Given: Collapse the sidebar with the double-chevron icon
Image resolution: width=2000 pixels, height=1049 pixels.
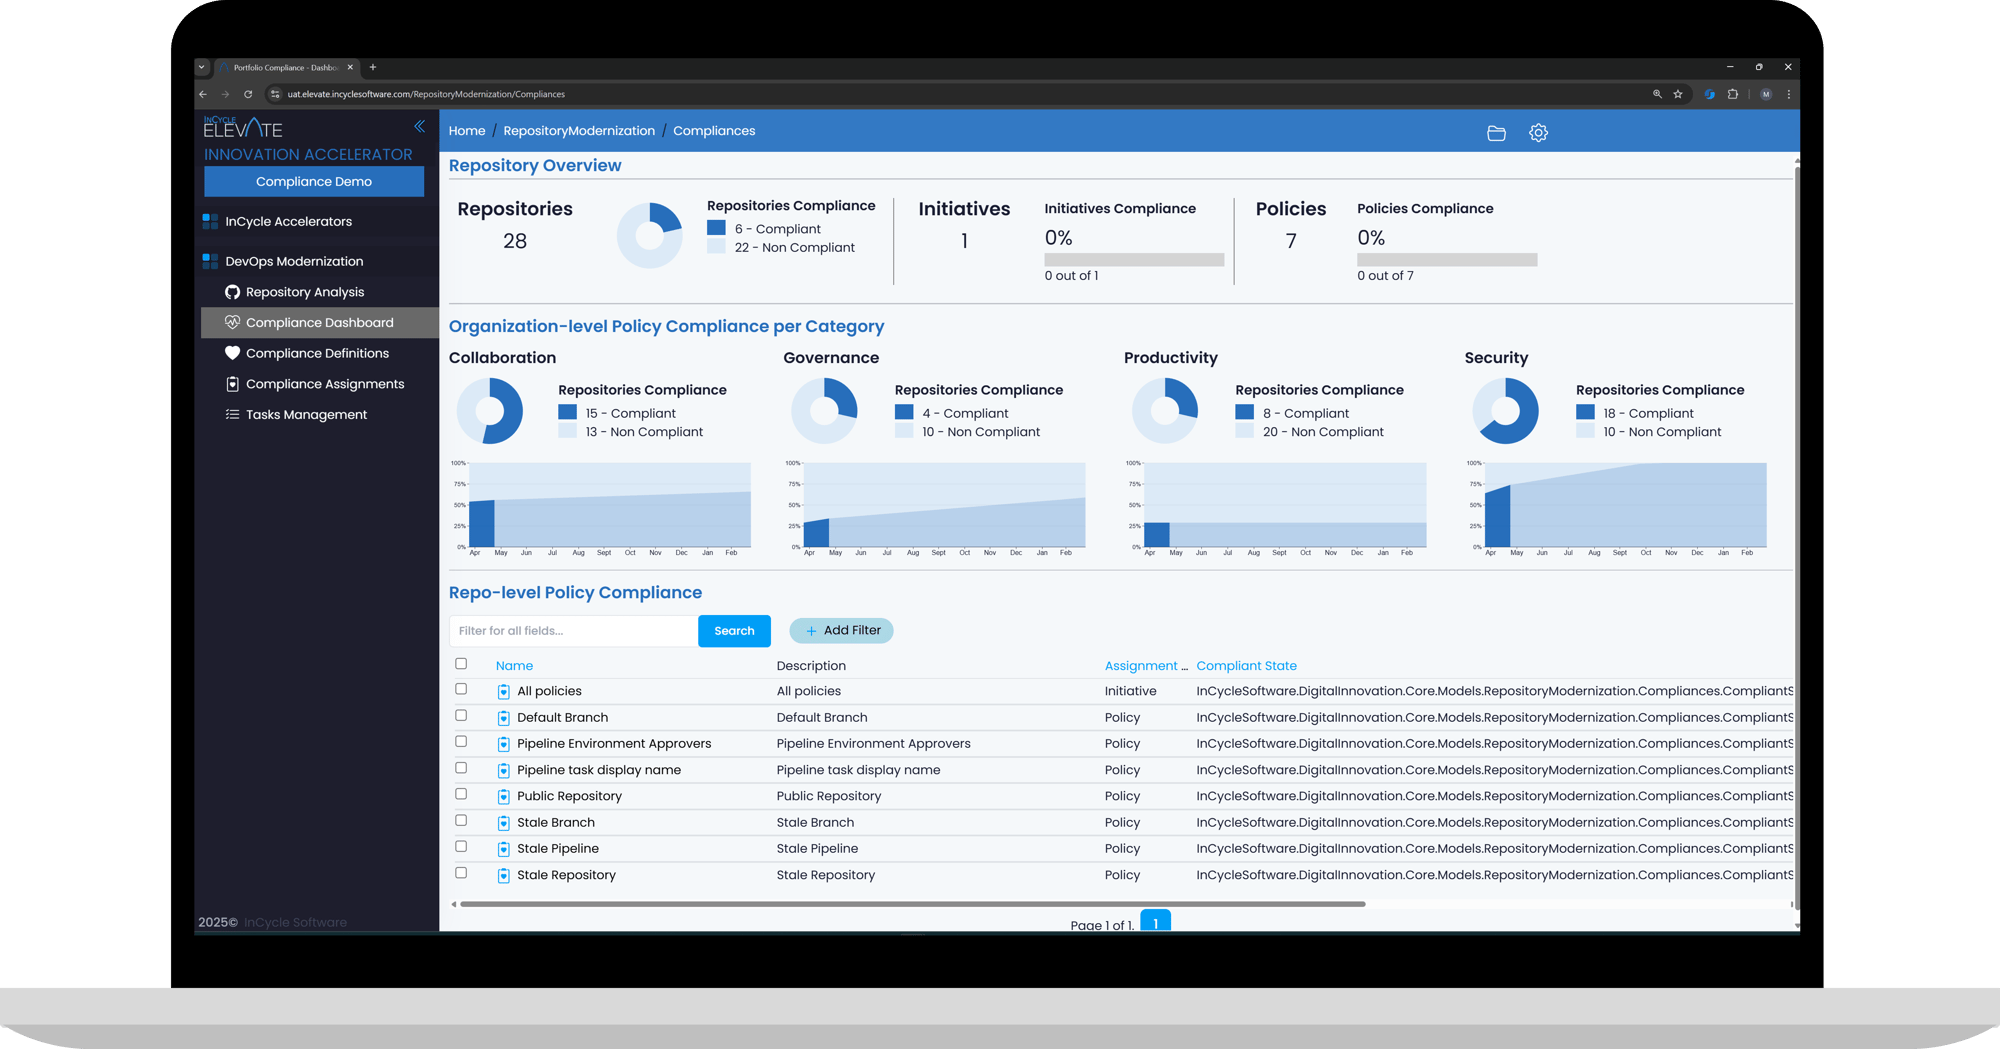Looking at the screenshot, I should click(x=419, y=127).
